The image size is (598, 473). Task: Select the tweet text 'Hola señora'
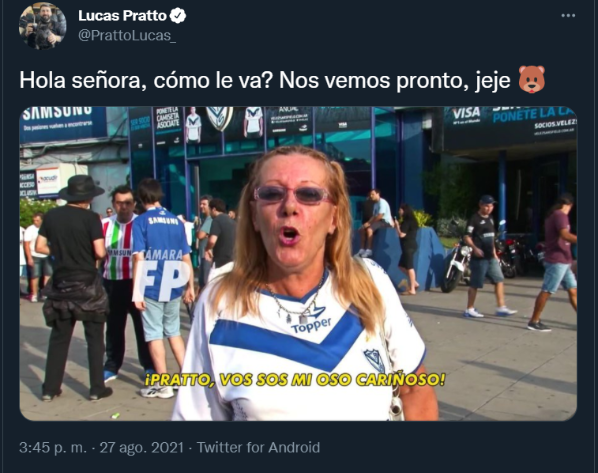[x=80, y=80]
